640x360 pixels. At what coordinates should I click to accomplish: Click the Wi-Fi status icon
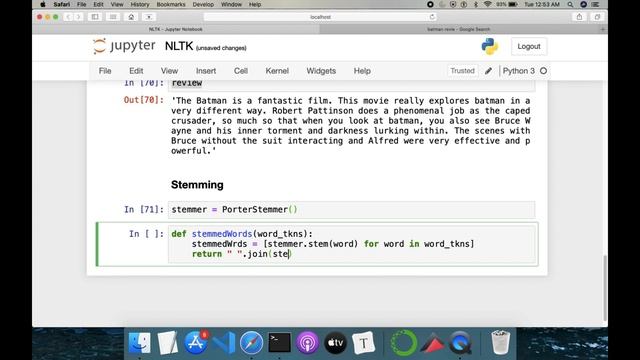(x=487, y=4)
